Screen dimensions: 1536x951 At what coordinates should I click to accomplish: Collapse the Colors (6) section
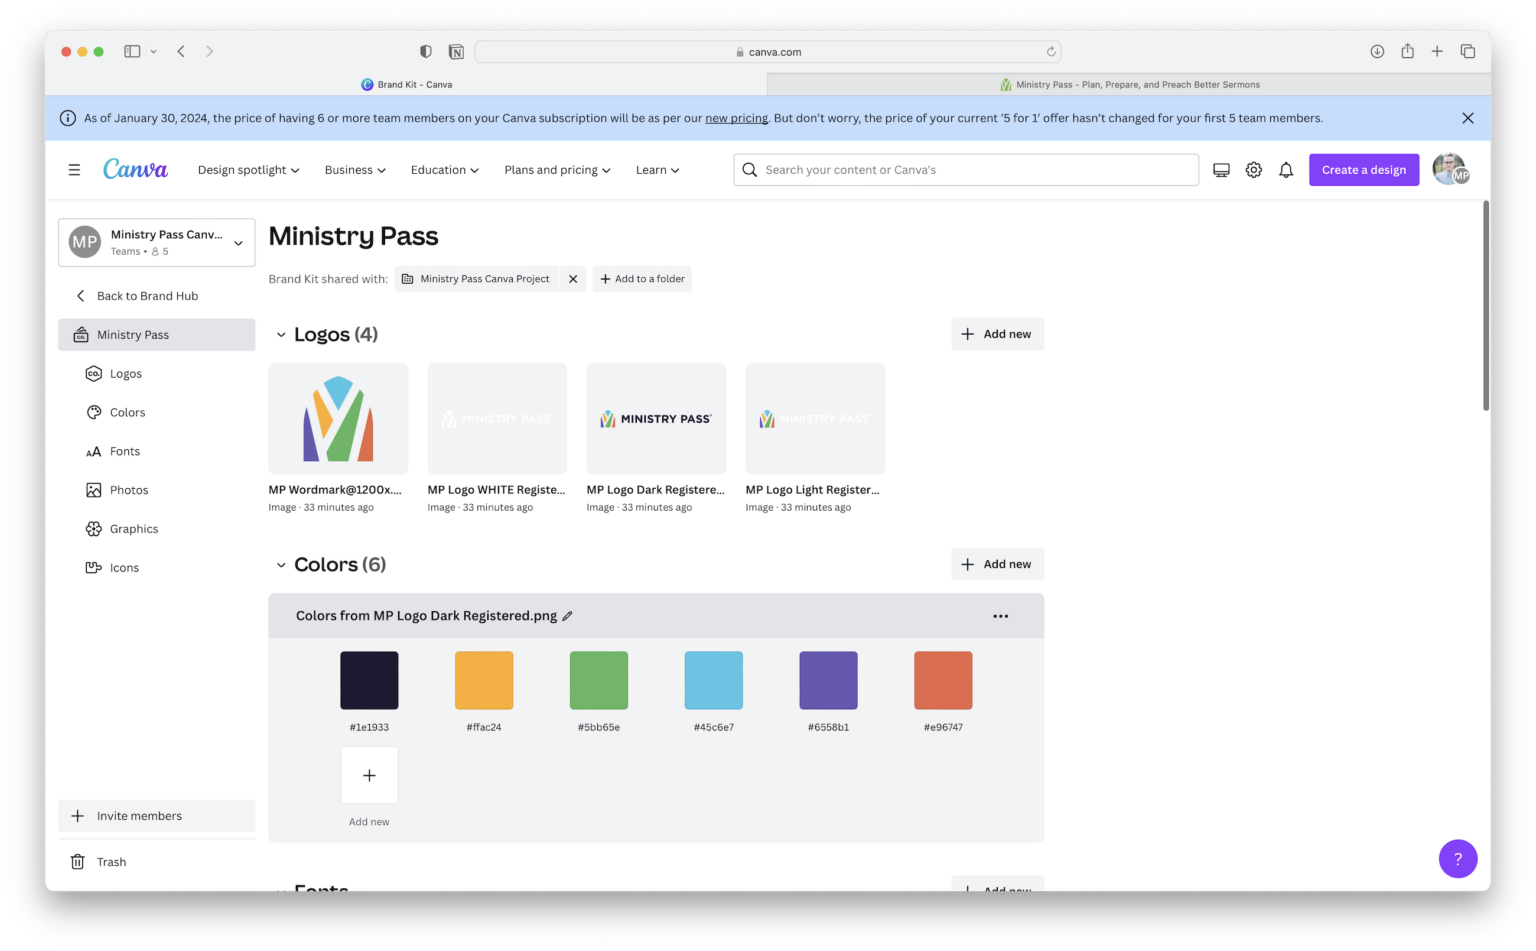pyautogui.click(x=281, y=564)
